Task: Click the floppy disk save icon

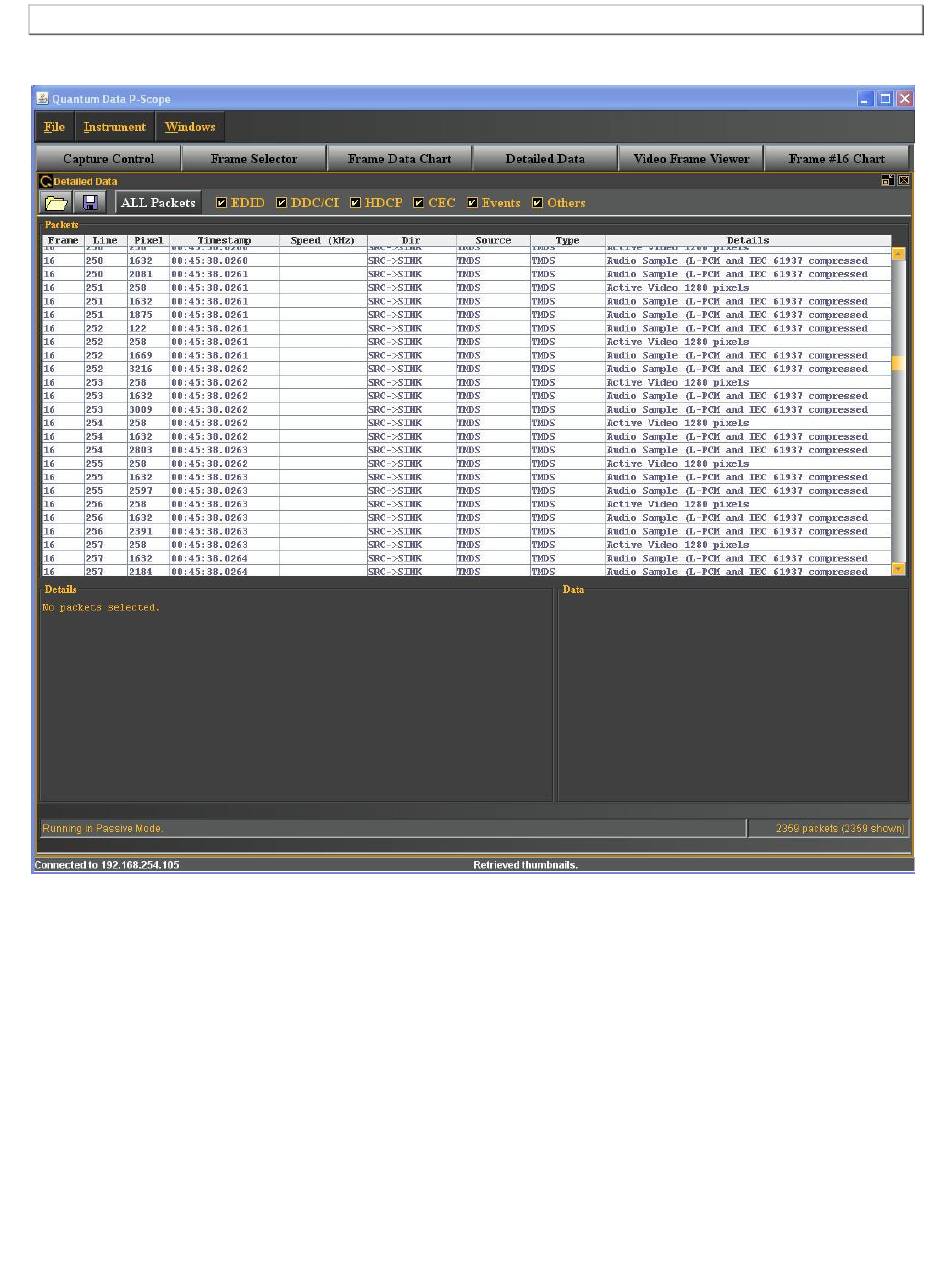Action: [90, 202]
